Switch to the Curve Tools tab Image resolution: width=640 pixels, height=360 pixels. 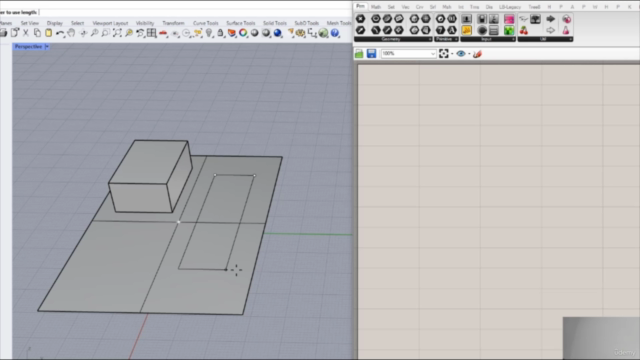coord(206,23)
